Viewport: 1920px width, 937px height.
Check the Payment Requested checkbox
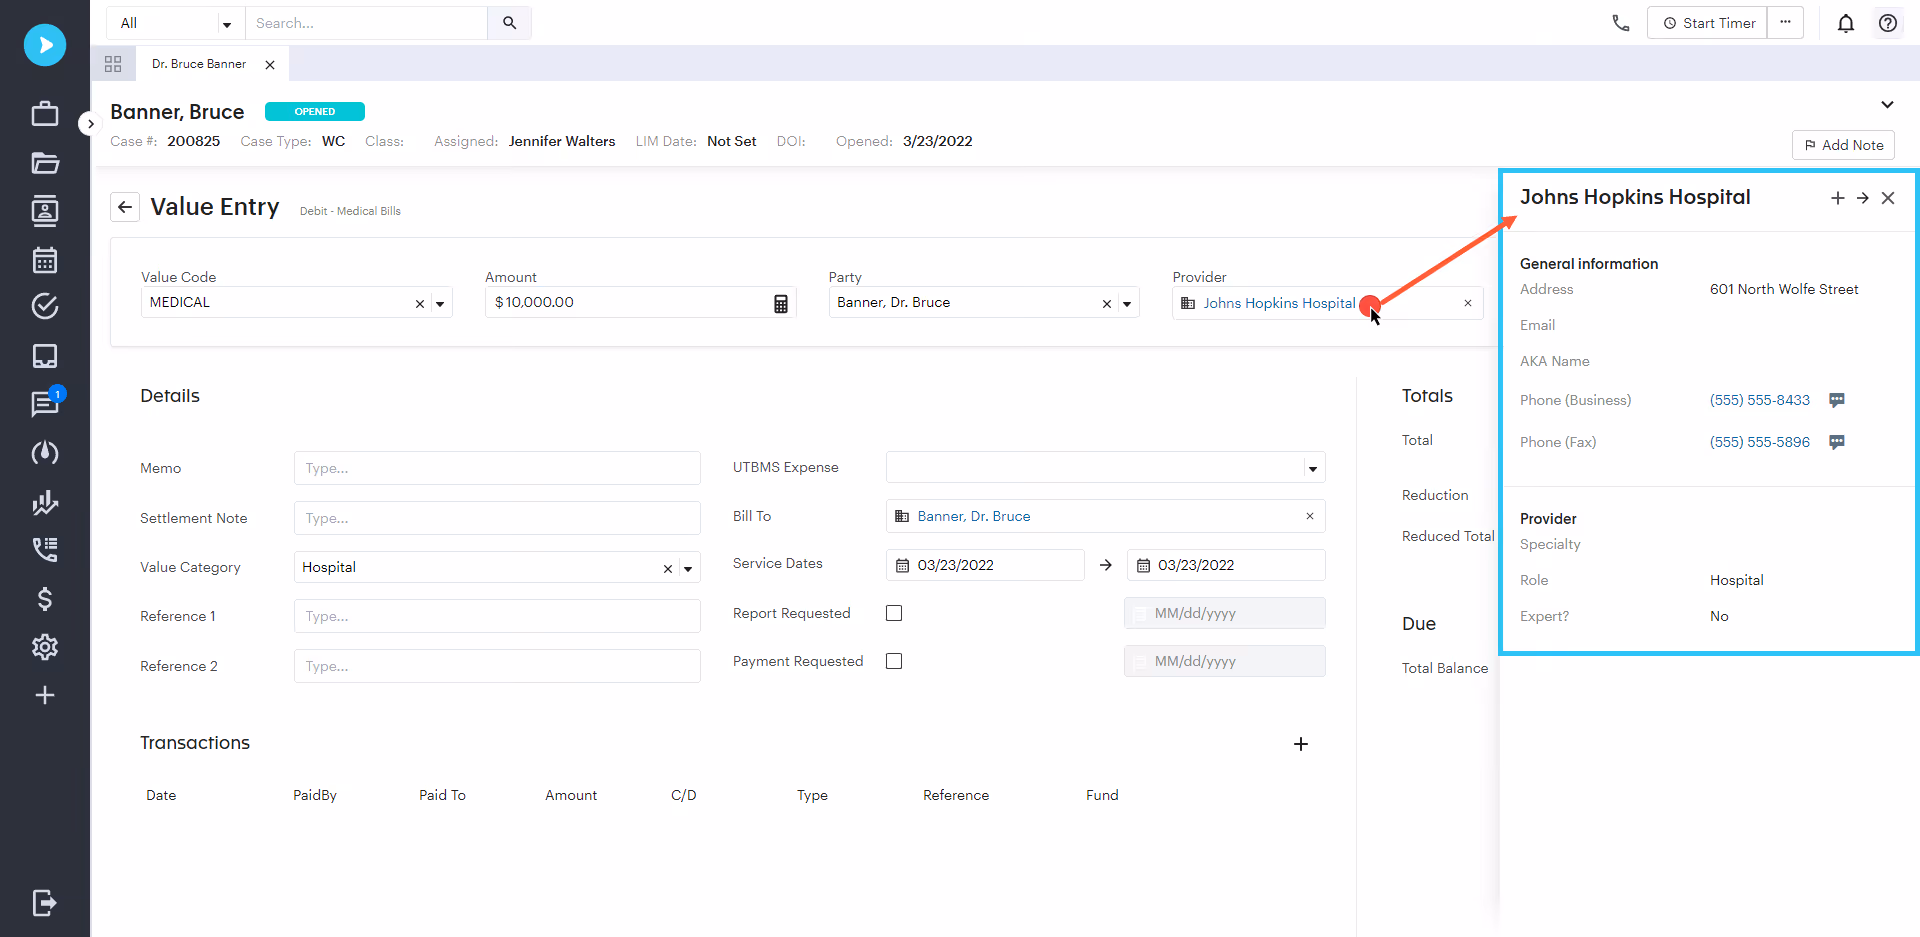pos(894,661)
